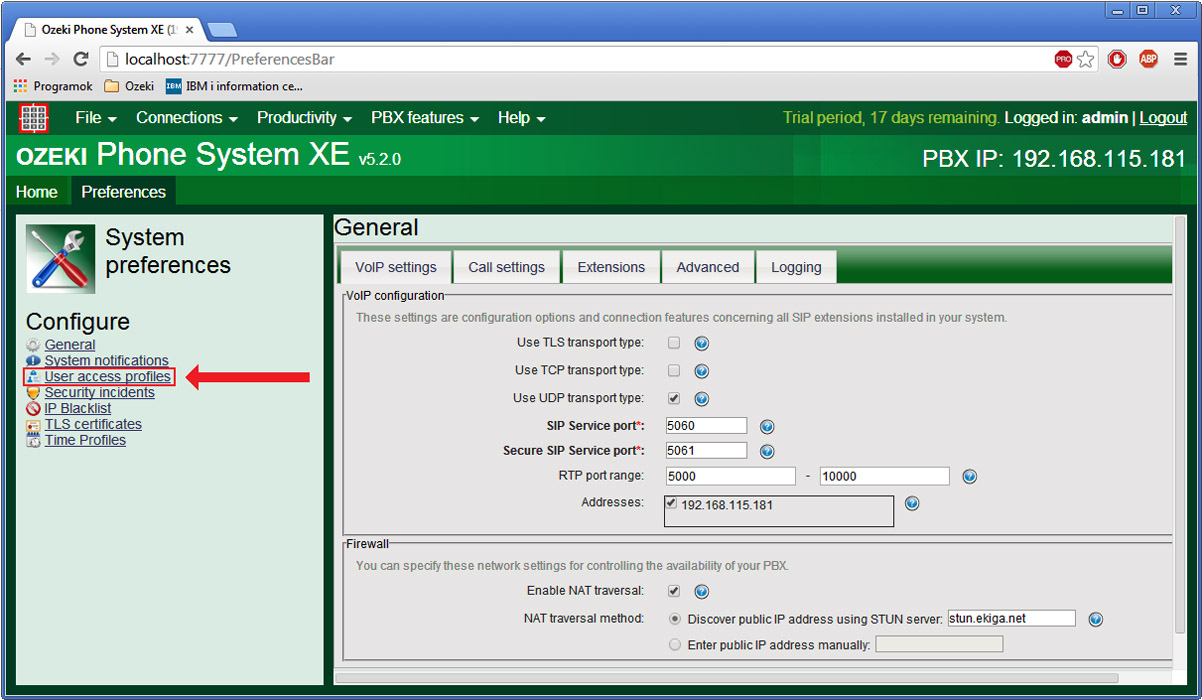Viewport: 1202px width, 700px height.
Task: Click the RTP range end field 10000
Action: 884,476
